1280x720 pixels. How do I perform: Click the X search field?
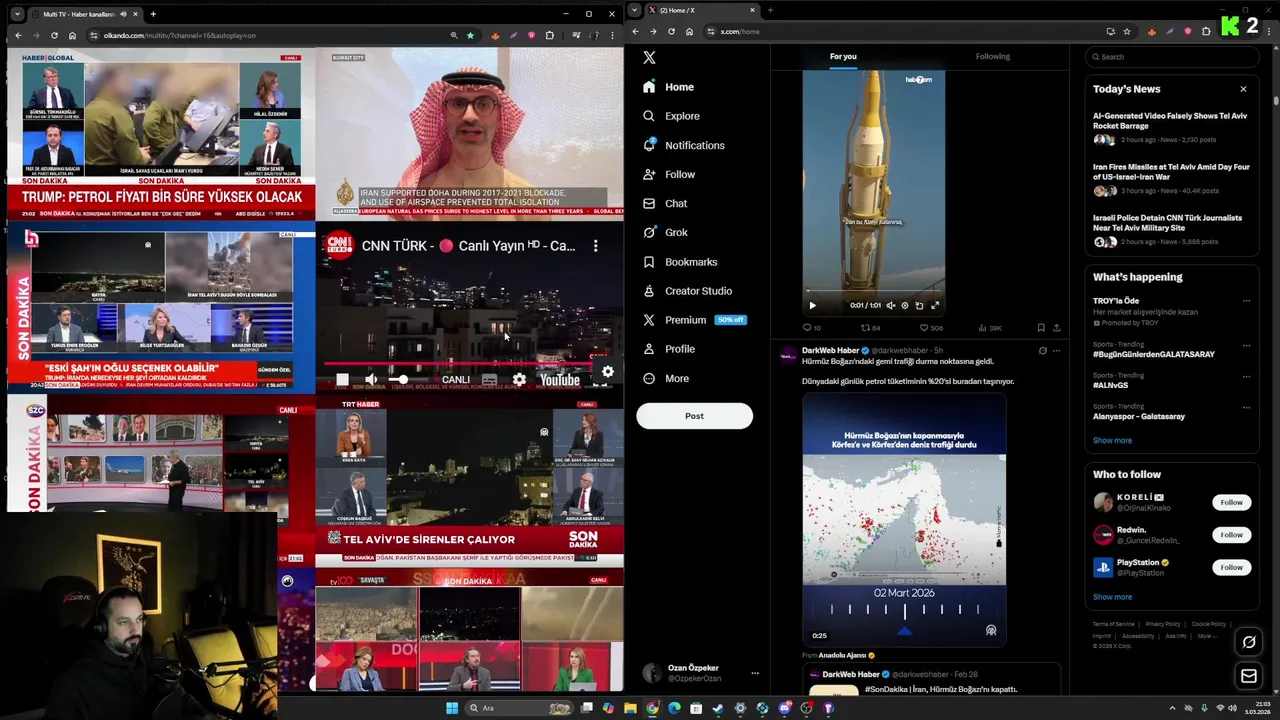click(x=1171, y=57)
